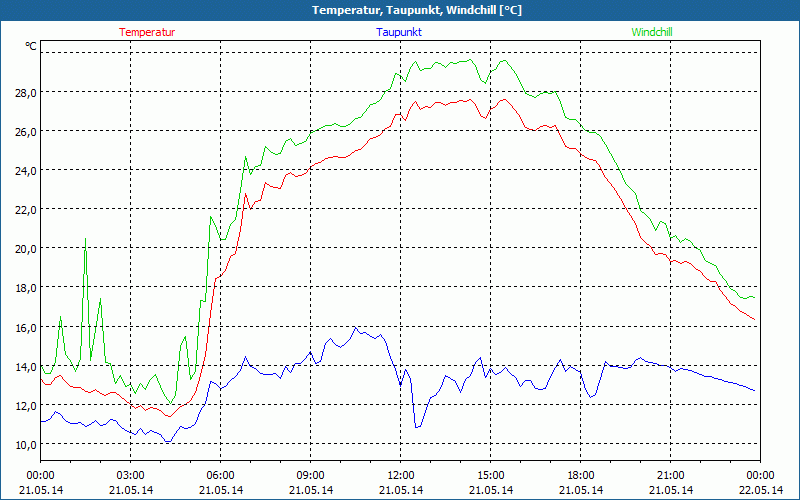Viewport: 800px width, 500px height.
Task: Click the 12:00 time label on the x-axis
Action: 401,476
